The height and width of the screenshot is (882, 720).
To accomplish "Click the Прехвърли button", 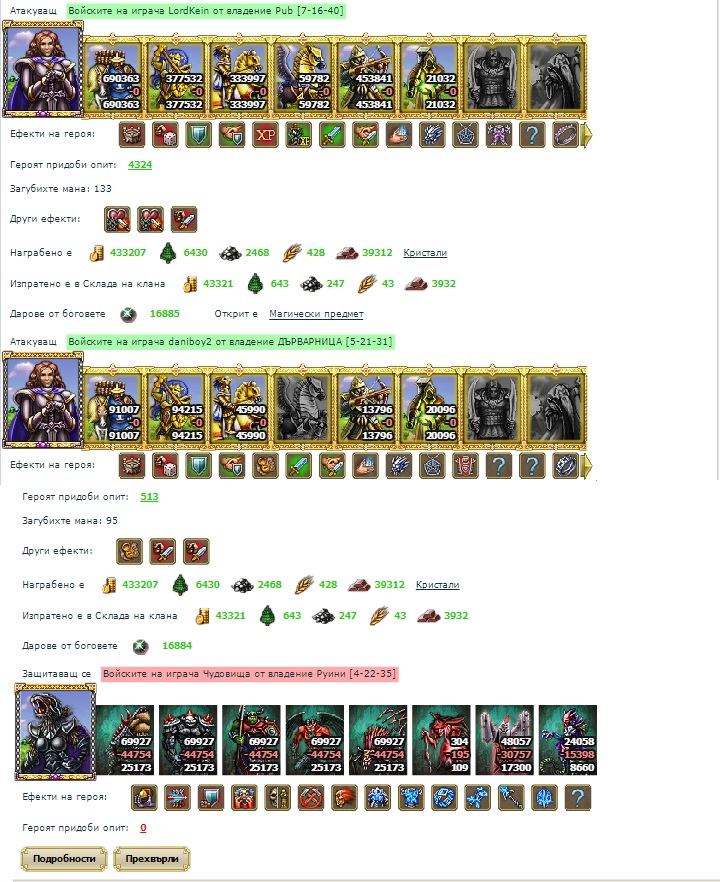I will (152, 859).
